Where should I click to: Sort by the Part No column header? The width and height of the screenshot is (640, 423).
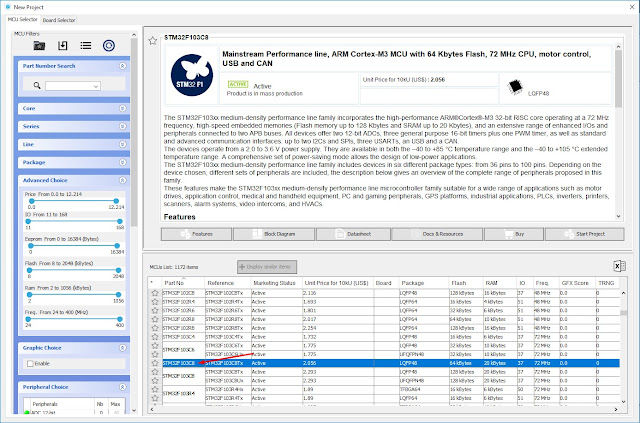[x=183, y=283]
